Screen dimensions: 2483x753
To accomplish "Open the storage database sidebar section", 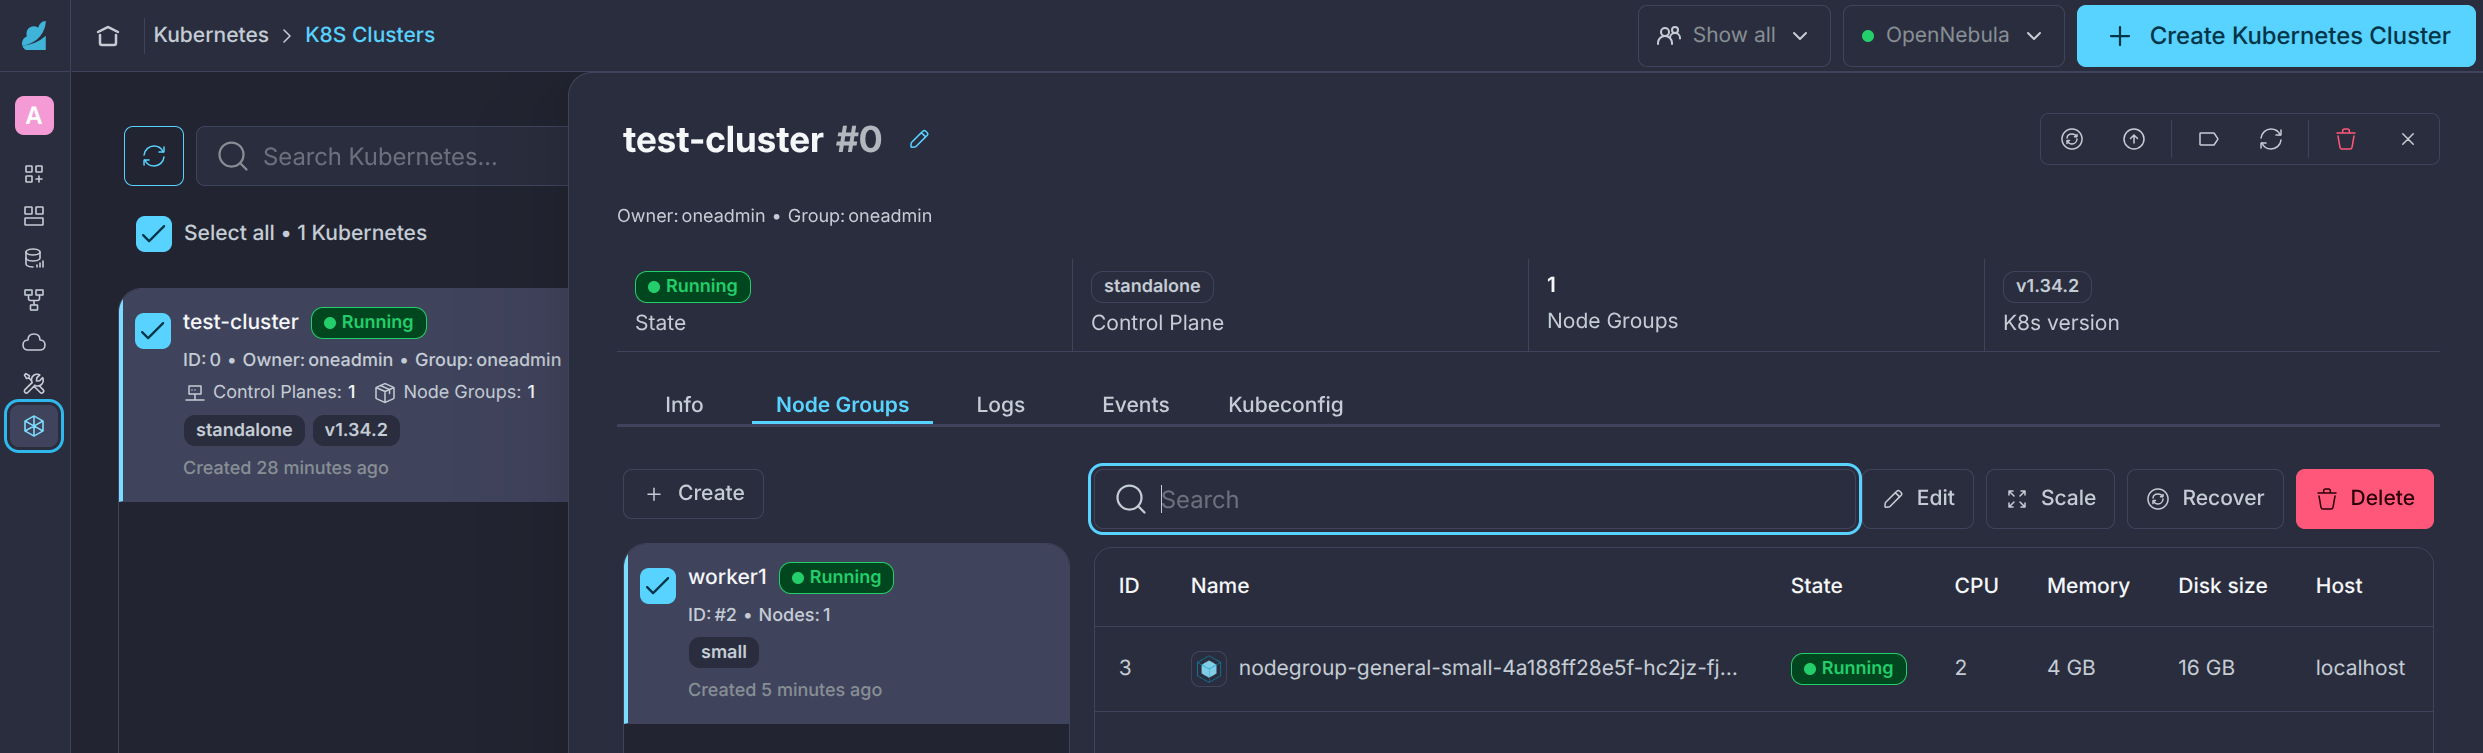I will click(34, 258).
